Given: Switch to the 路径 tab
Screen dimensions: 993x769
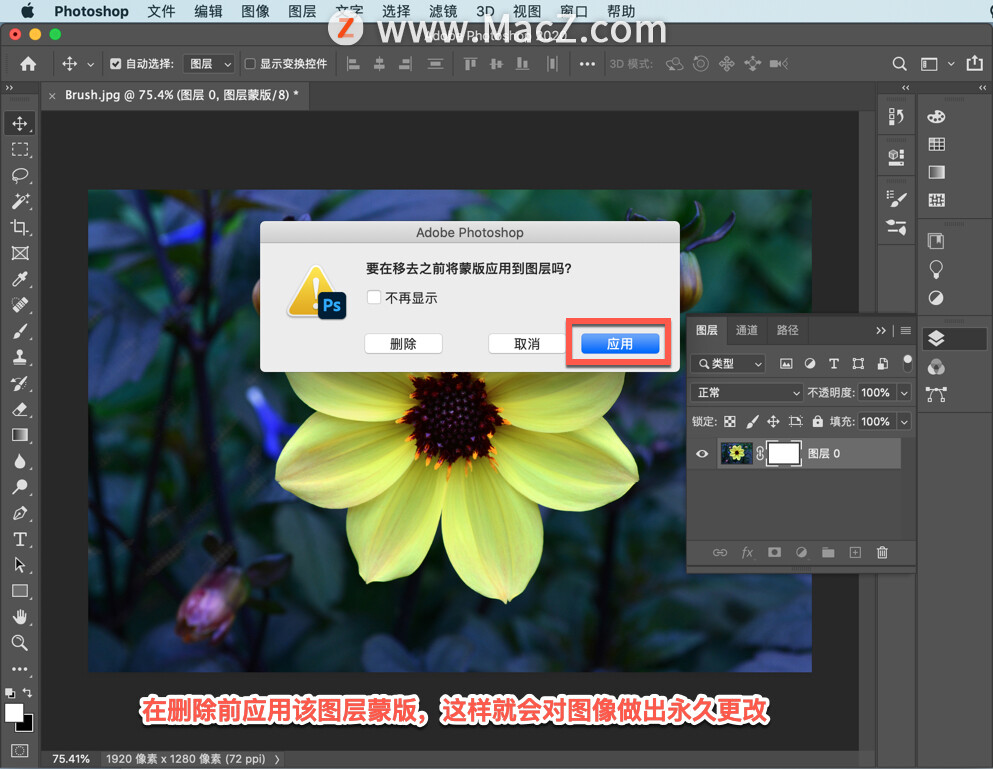Looking at the screenshot, I should (787, 330).
